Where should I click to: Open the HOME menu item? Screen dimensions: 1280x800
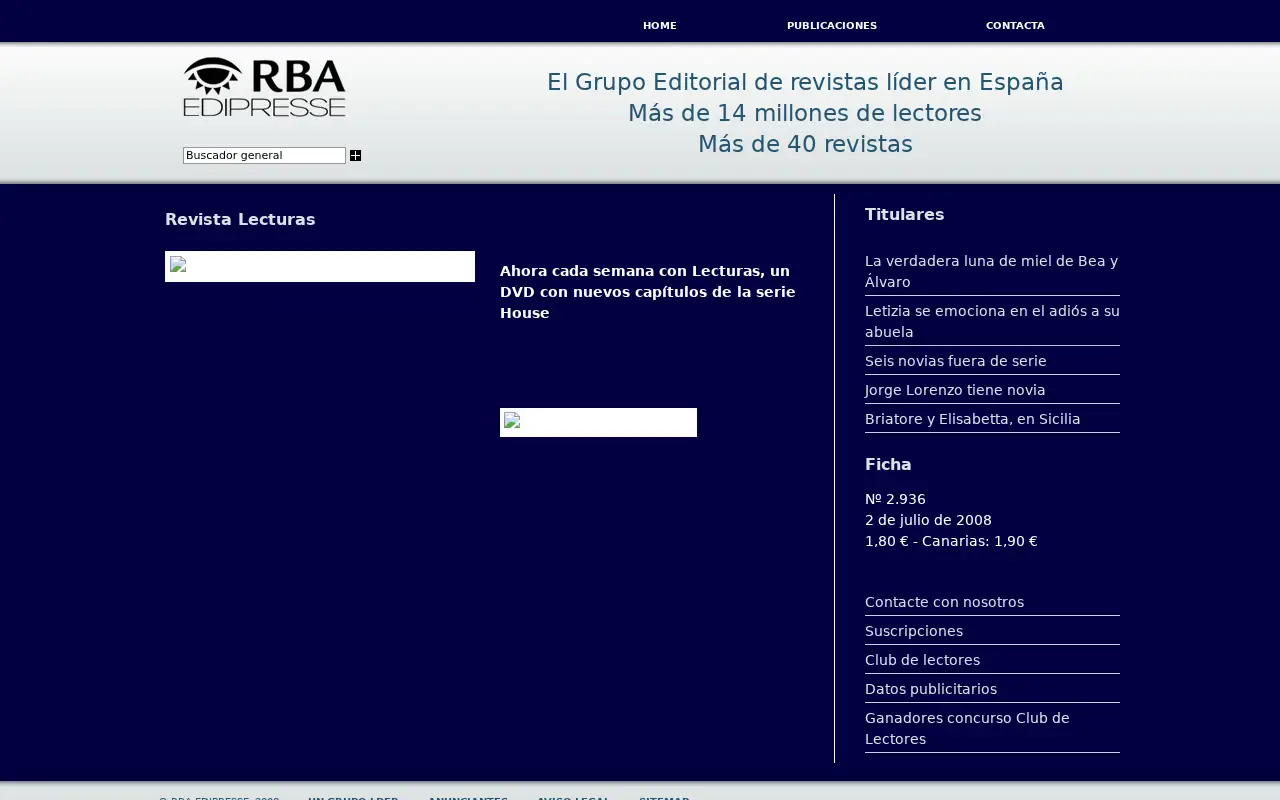click(660, 26)
